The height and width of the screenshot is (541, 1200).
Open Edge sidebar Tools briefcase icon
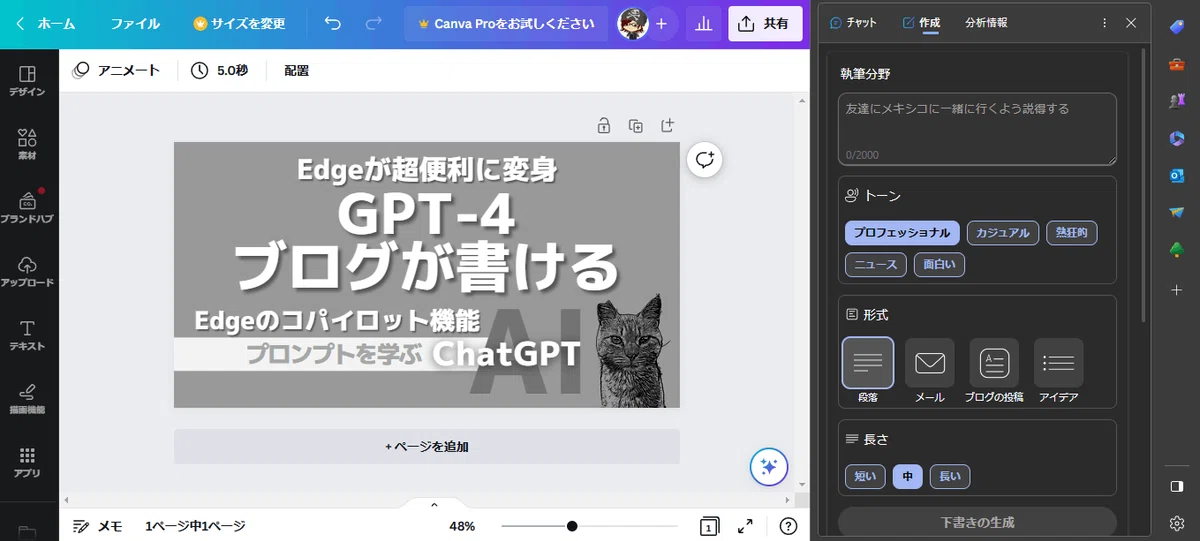1177,65
